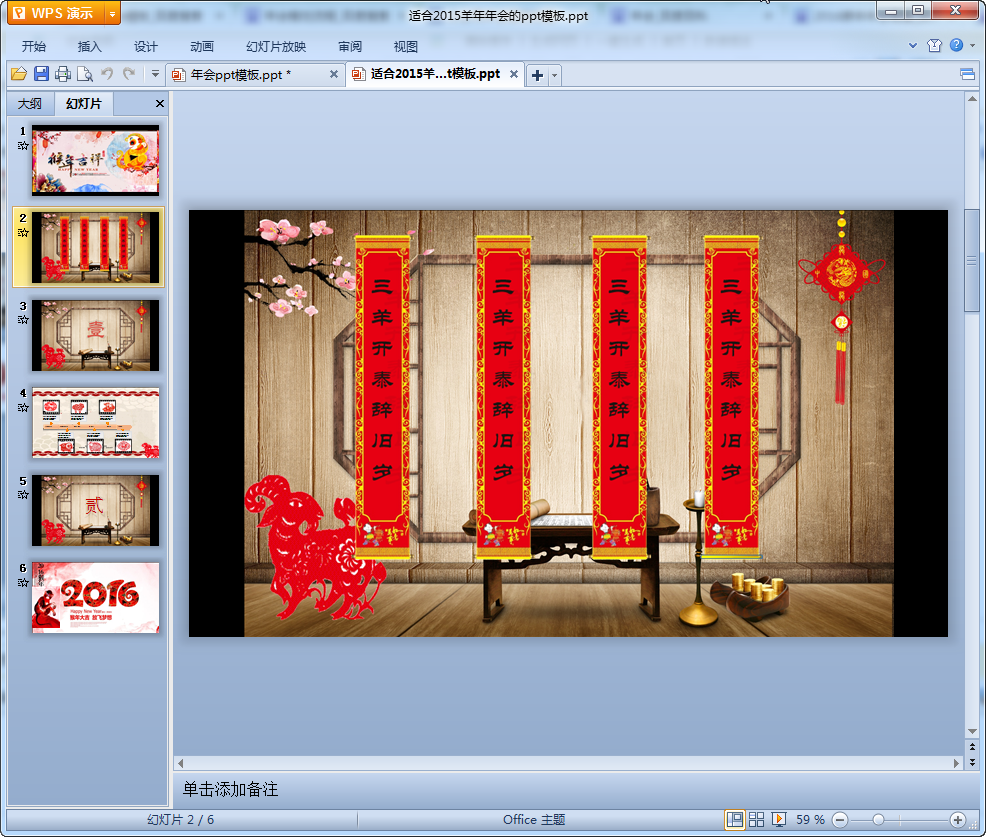Click animation star icon under slide 6

(x=23, y=582)
